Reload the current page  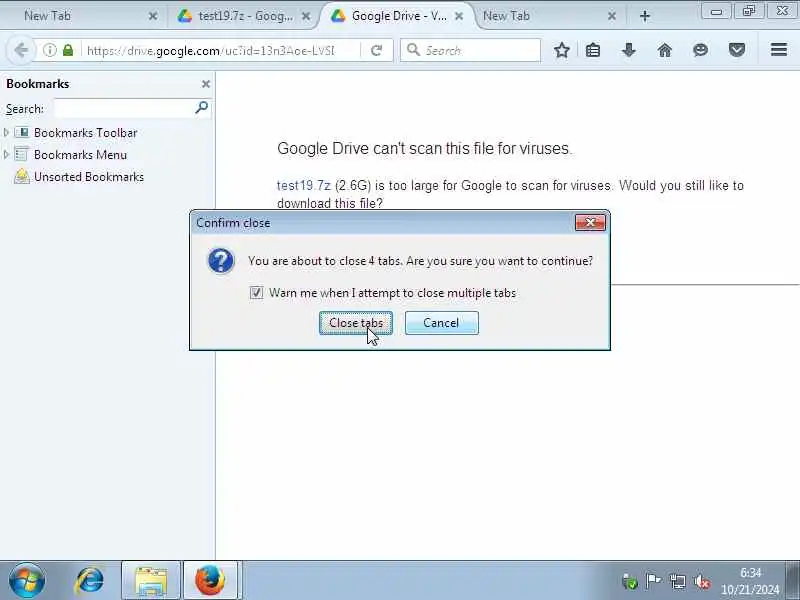[377, 51]
